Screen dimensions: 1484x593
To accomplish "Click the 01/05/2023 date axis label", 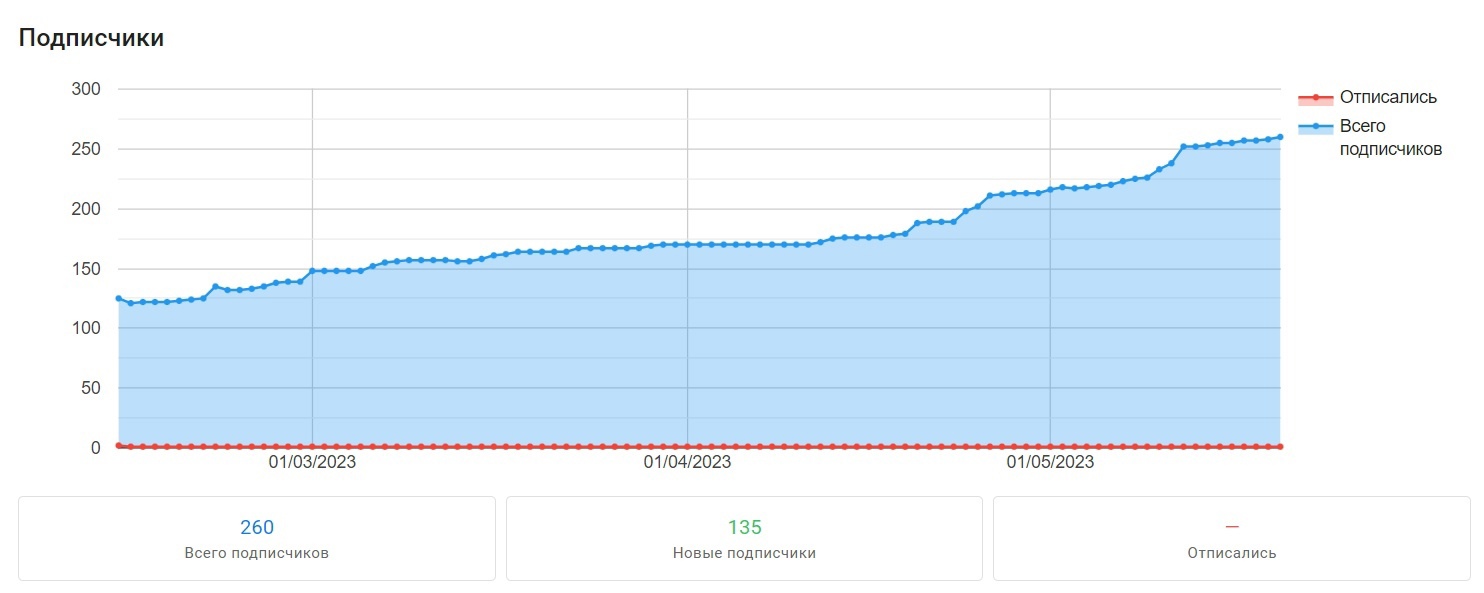I will point(1050,462).
